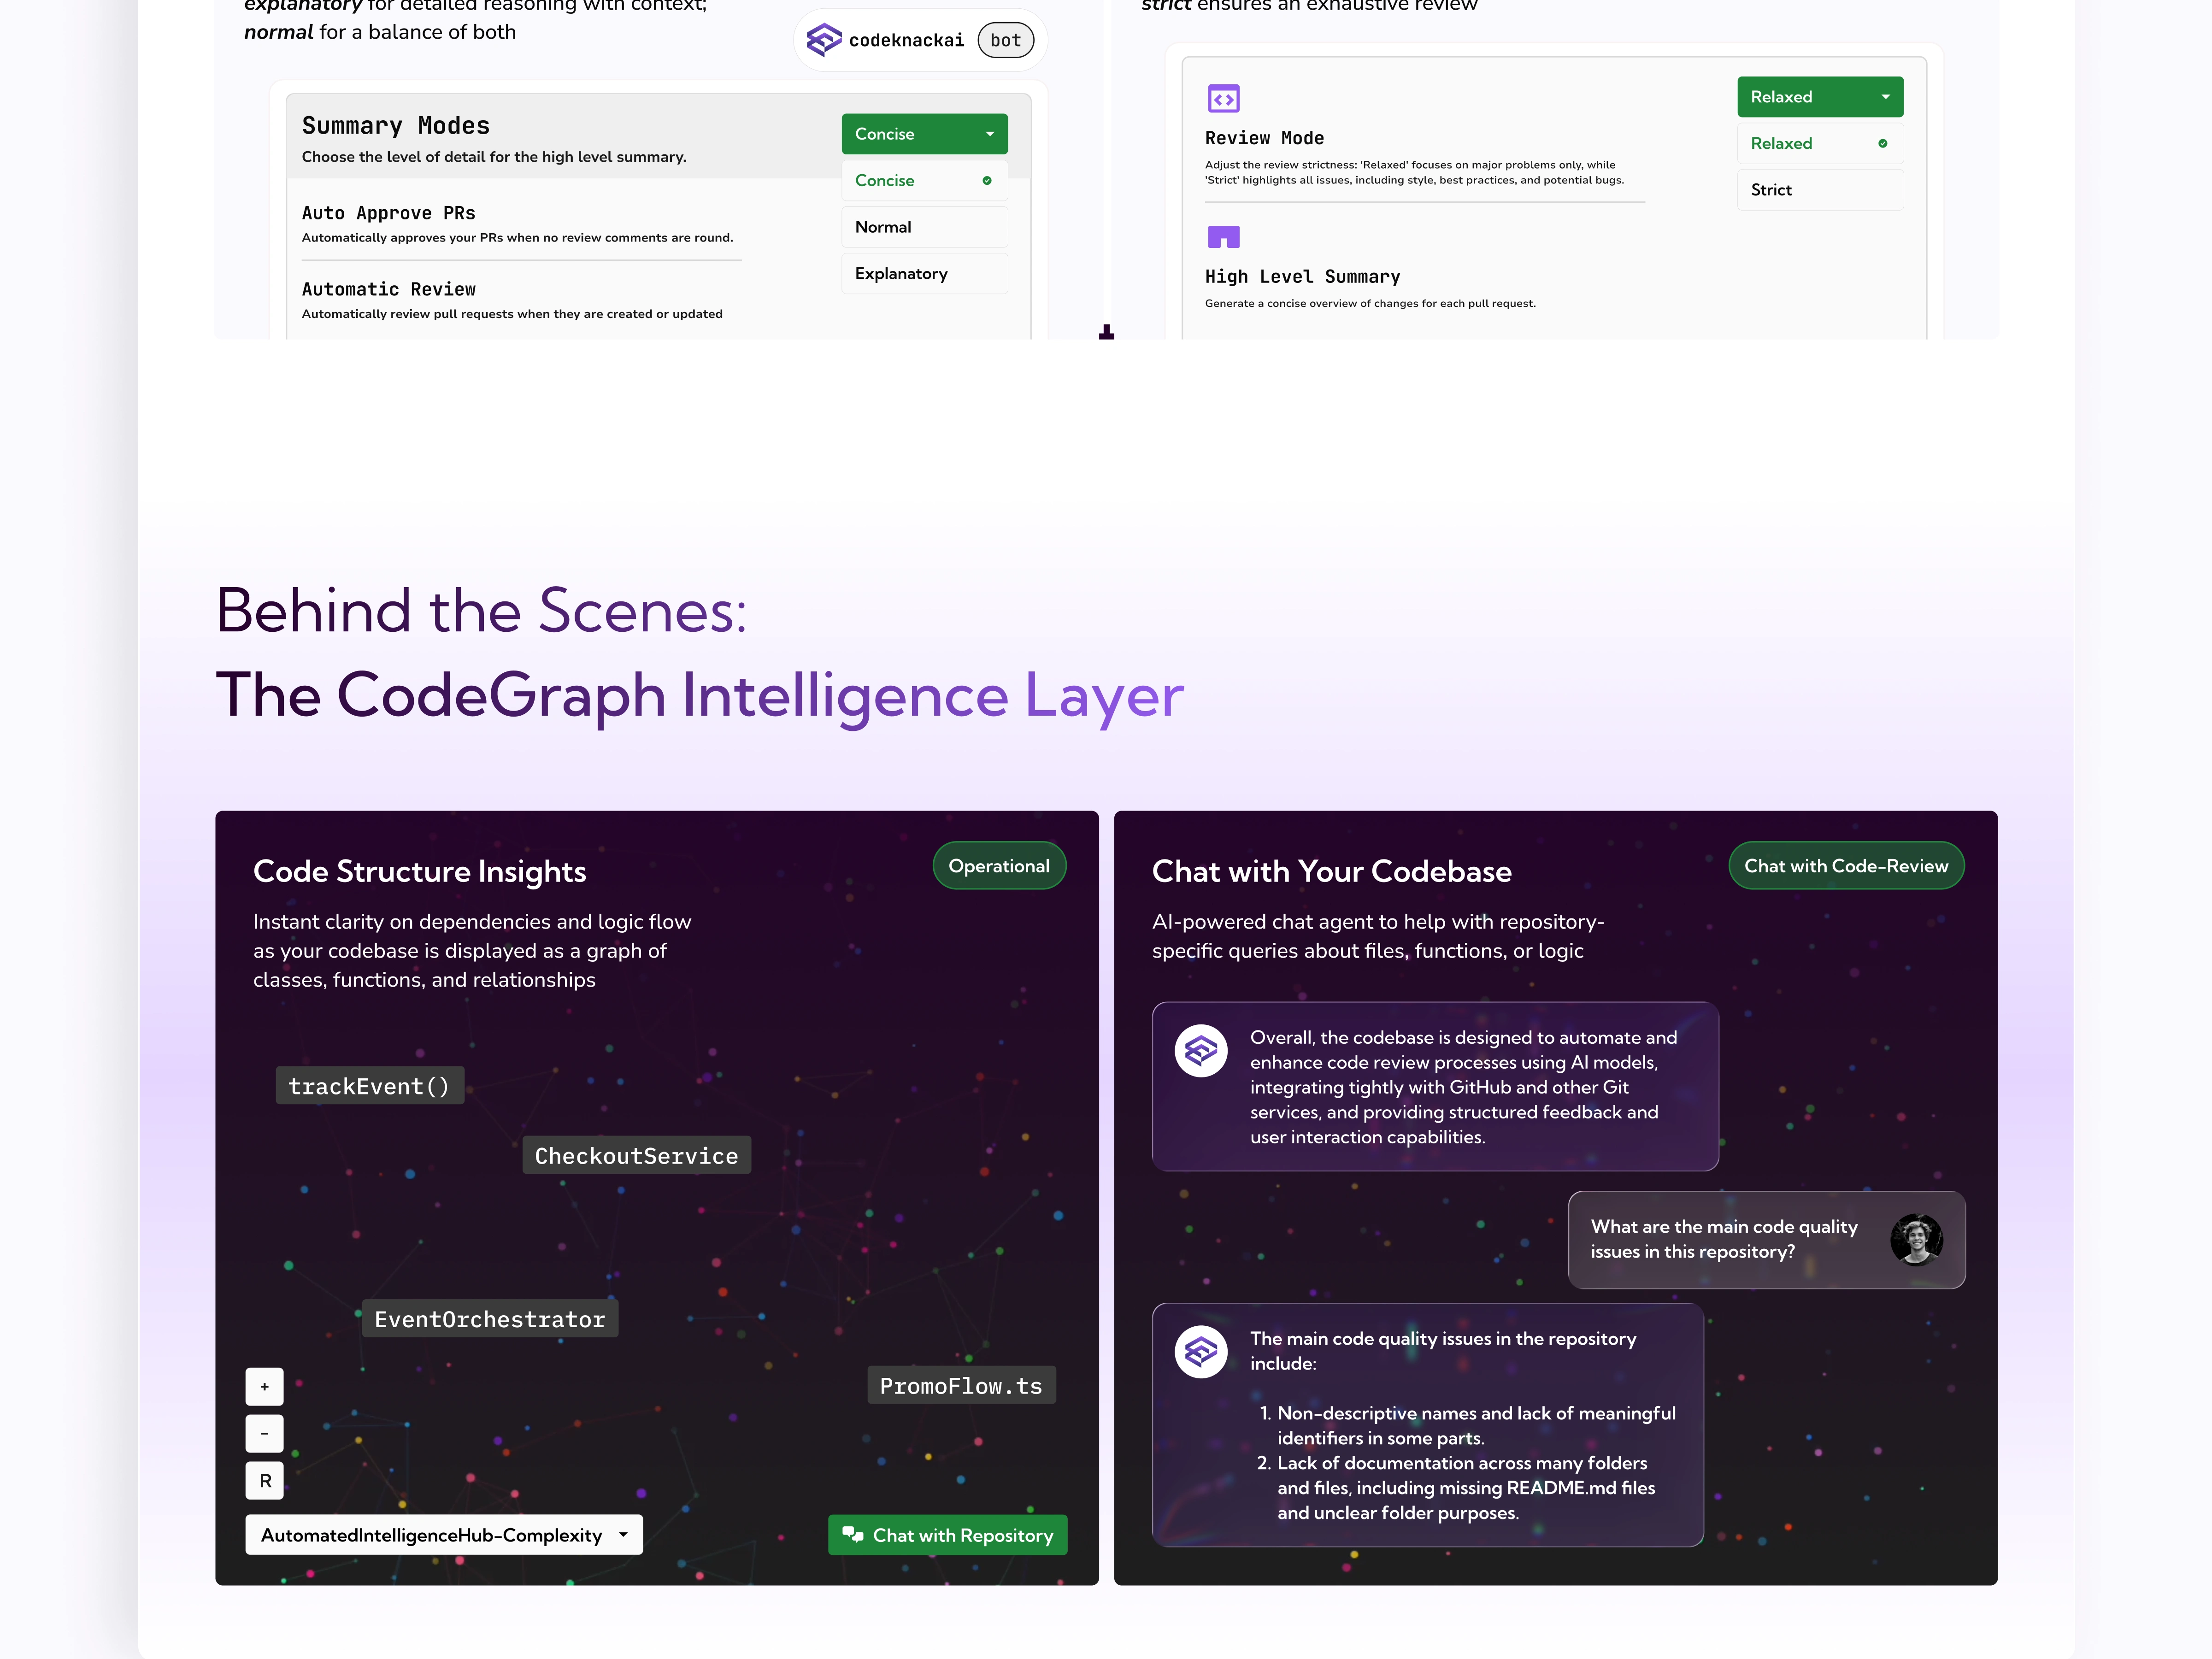The height and width of the screenshot is (1659, 2212).
Task: Select the Relaxed review mode option
Action: coord(1819,144)
